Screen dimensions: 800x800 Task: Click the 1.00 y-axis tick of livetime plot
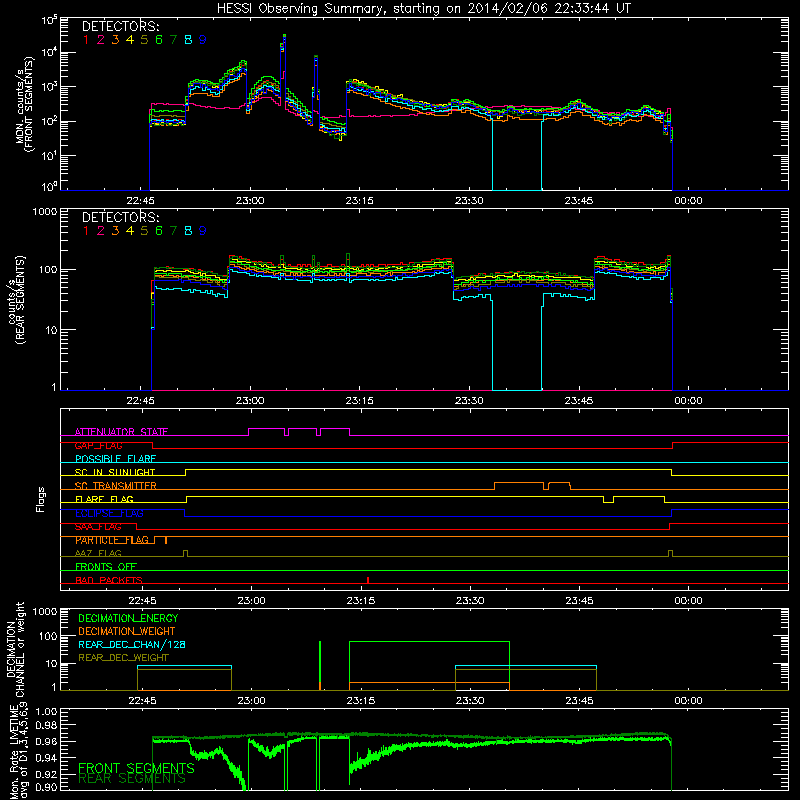point(46,712)
